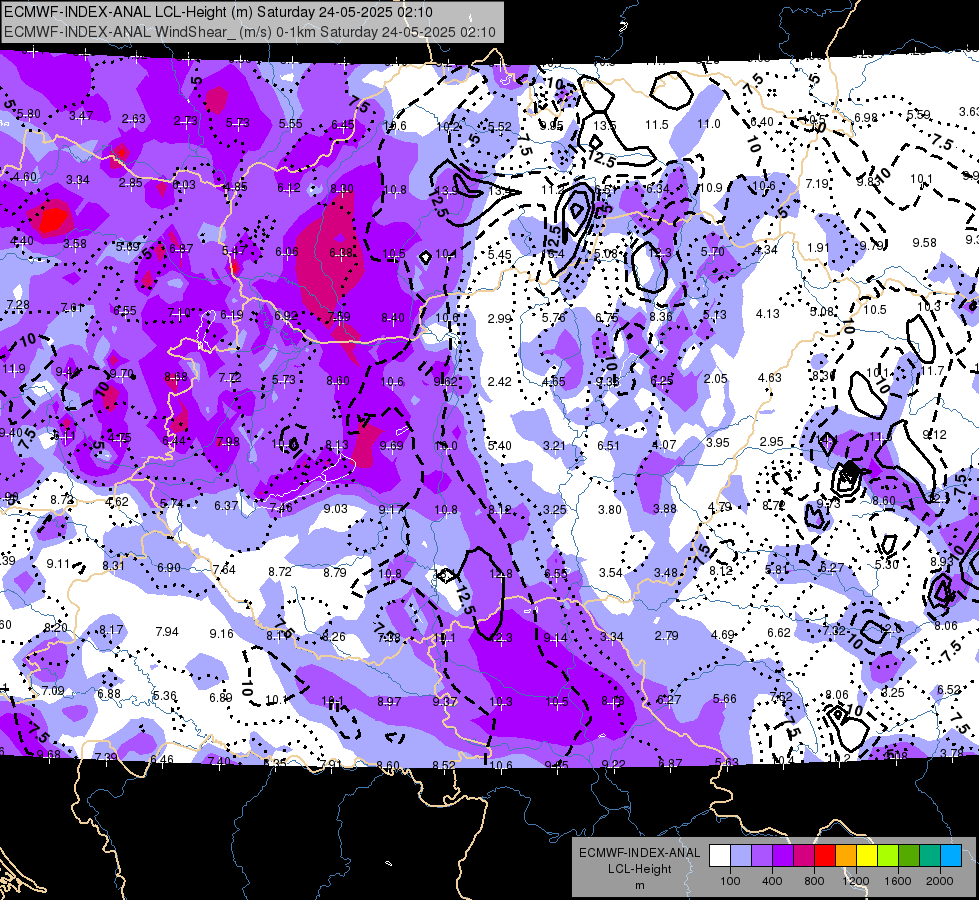Click the map value 9.16
Screen dimensions: 979x900
(x=222, y=634)
